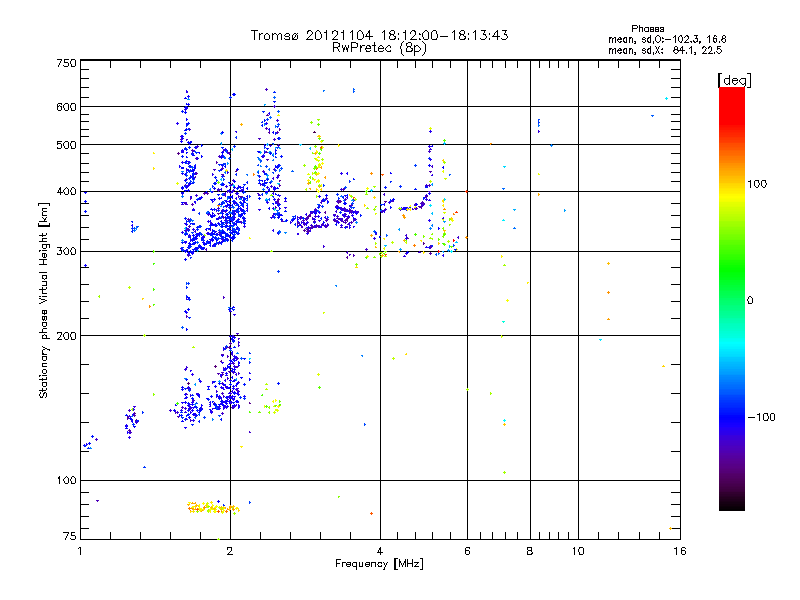Click 'mean, sd,X: 84.1, 22.5' statistics line

point(665,50)
